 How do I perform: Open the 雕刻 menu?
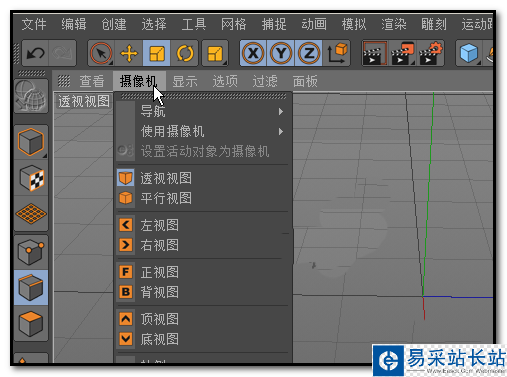(x=434, y=24)
